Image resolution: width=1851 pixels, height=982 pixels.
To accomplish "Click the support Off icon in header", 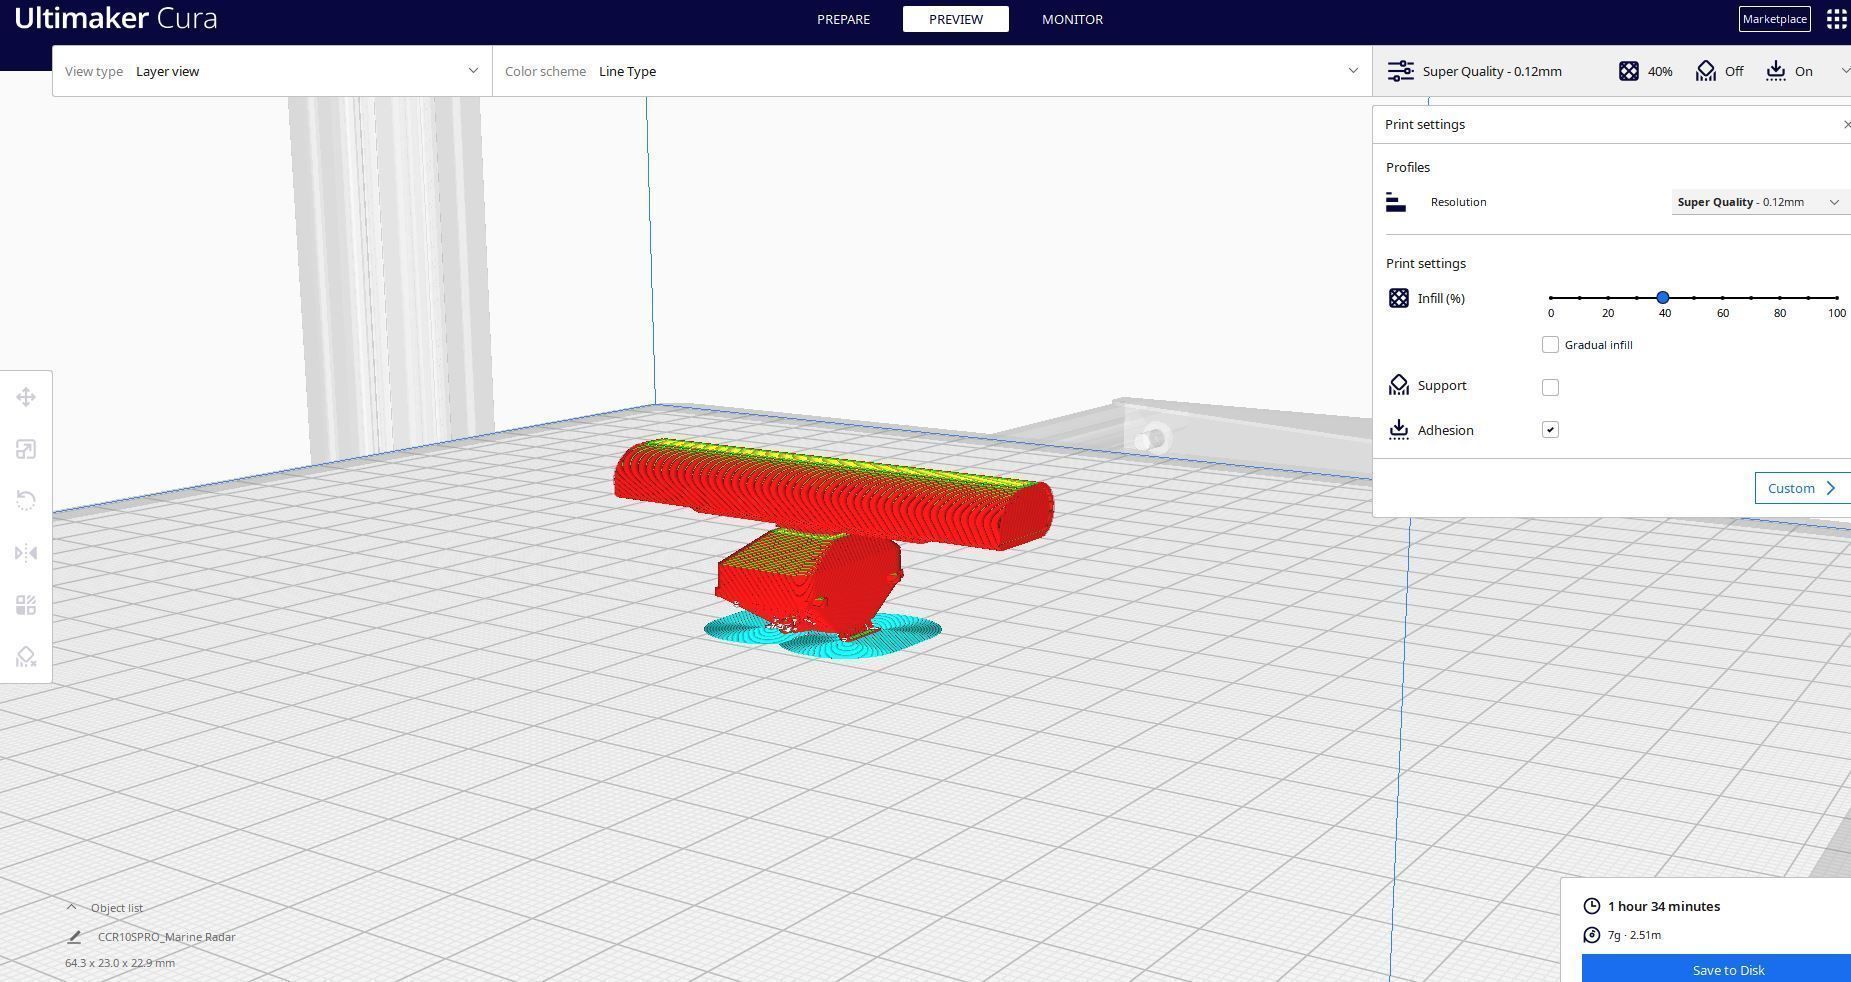I will (1706, 71).
